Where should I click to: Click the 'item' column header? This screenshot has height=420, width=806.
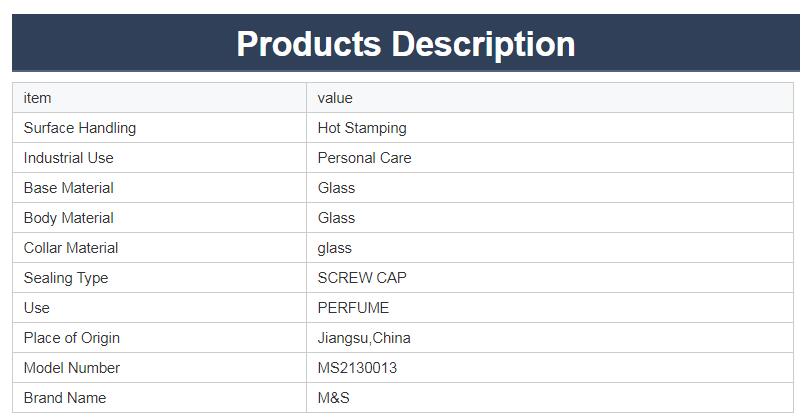[38, 98]
